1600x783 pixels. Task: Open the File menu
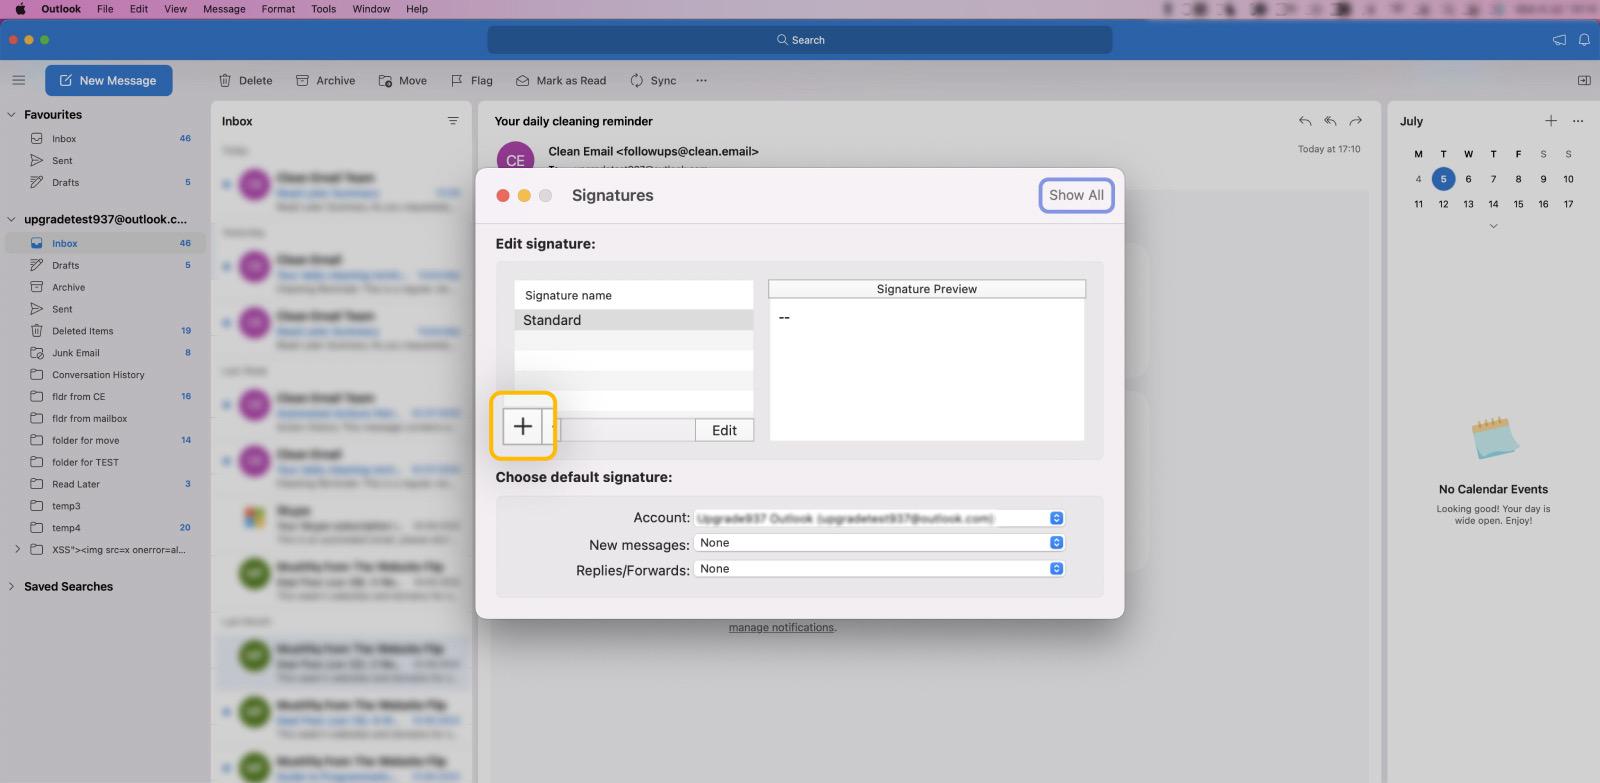pyautogui.click(x=105, y=9)
